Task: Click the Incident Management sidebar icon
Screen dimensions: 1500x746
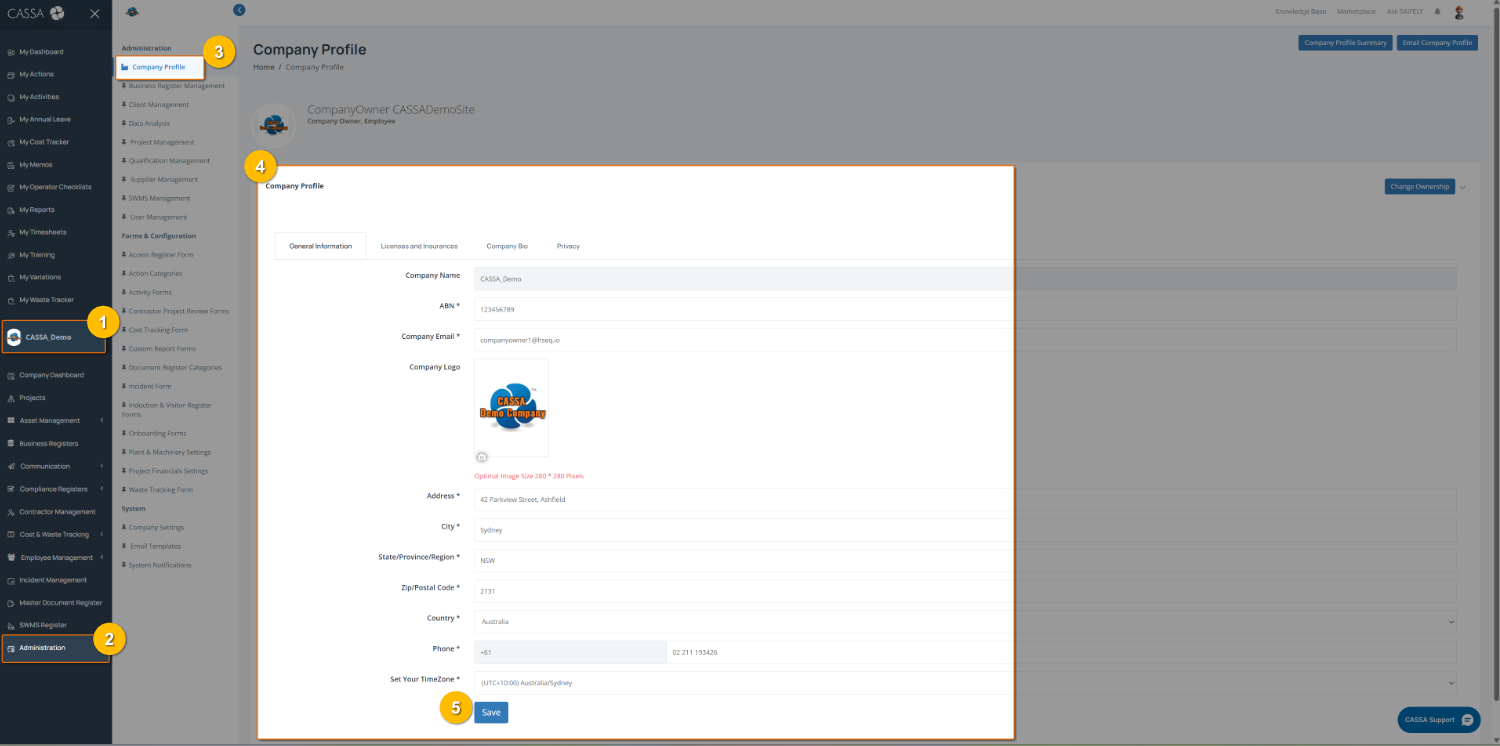Action: coord(11,580)
